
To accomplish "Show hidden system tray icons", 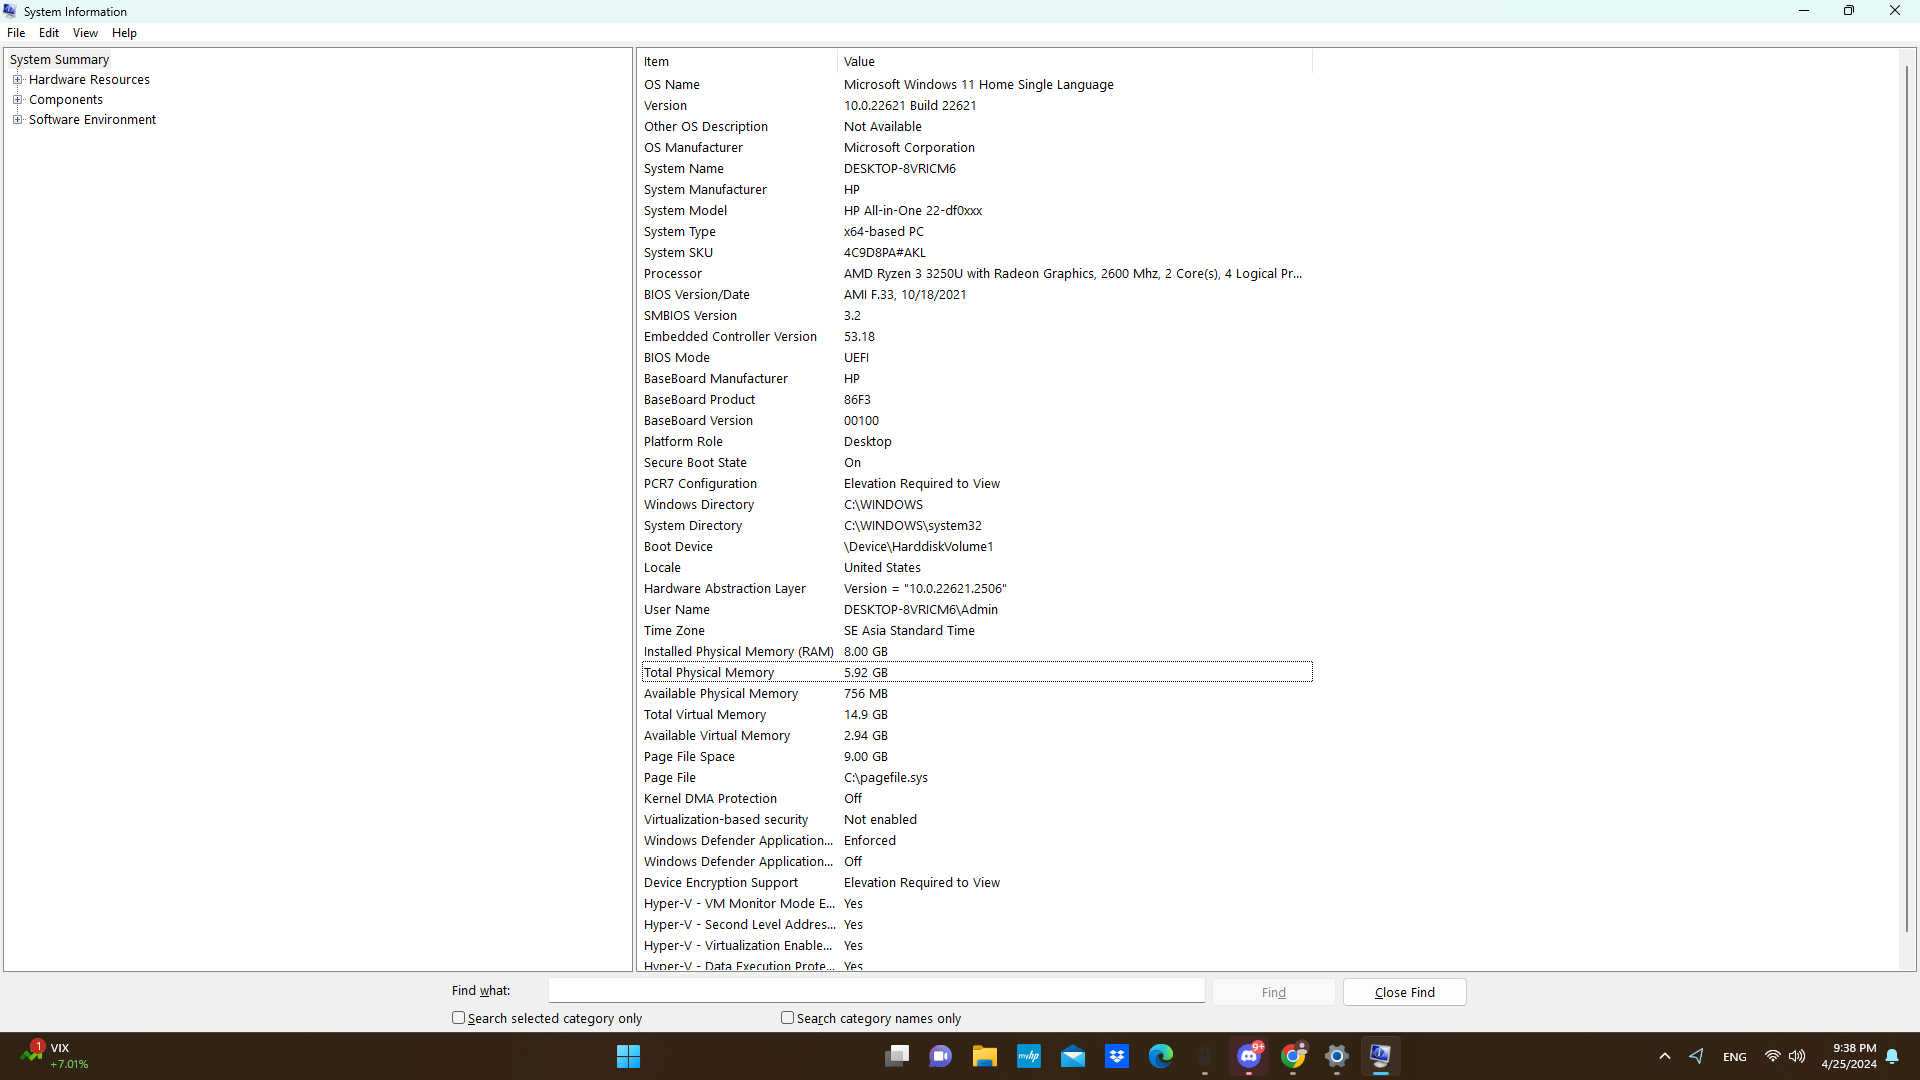I will (x=1664, y=1056).
